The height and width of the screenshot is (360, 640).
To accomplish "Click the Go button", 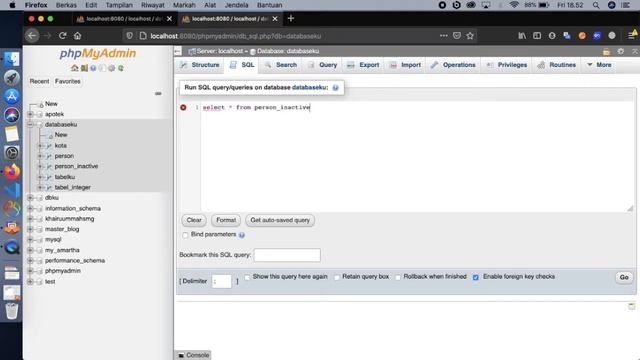I will pos(624,278).
